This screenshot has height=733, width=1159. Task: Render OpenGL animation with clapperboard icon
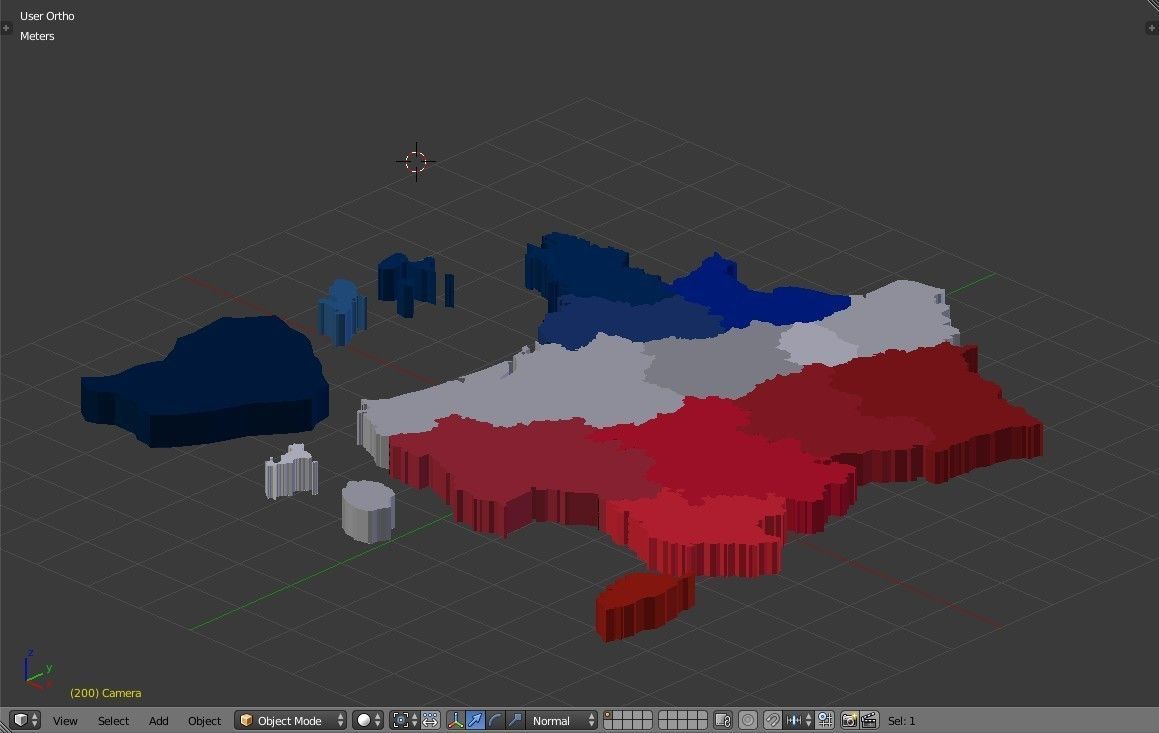(869, 720)
